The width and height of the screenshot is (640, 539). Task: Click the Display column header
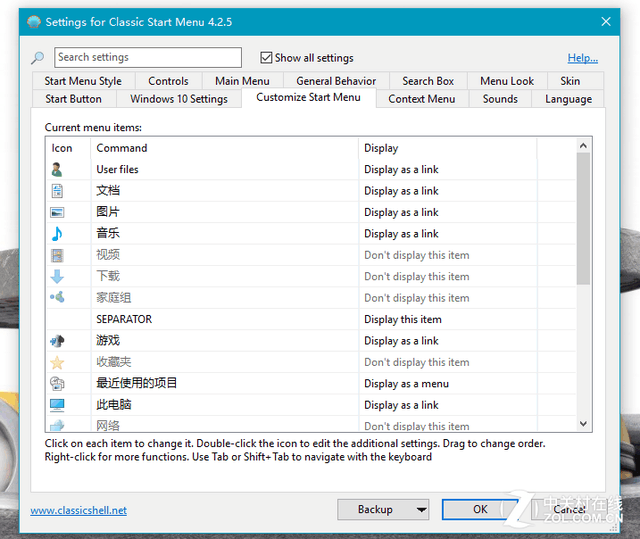[x=448, y=148]
